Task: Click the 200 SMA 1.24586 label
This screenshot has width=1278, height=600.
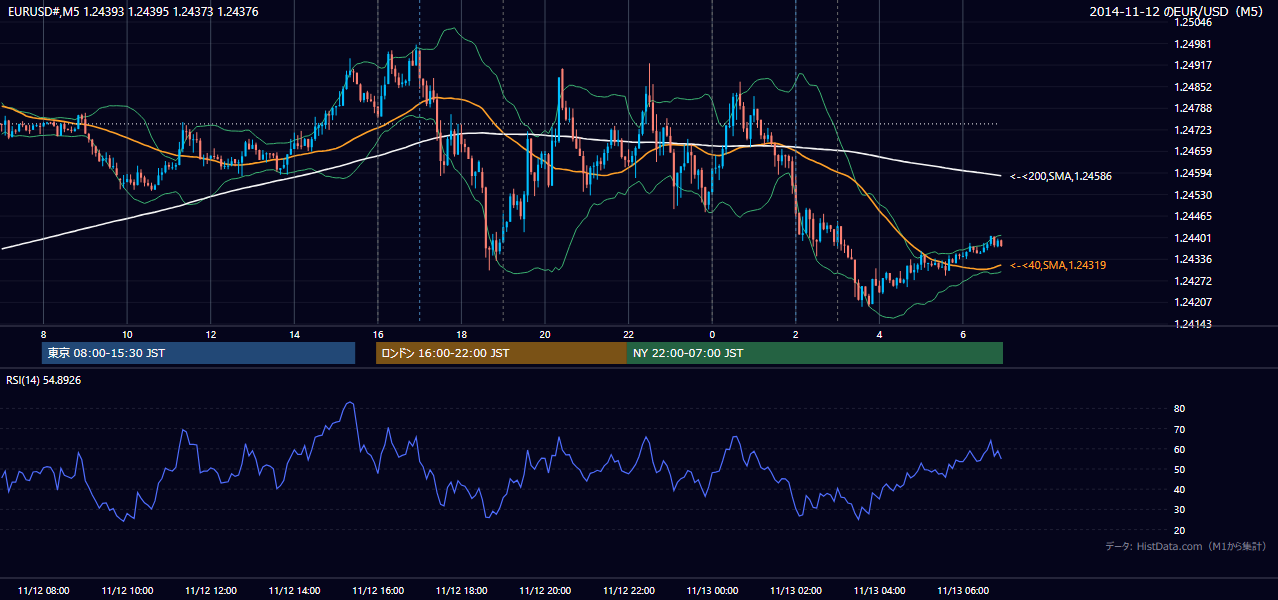Action: pos(1061,176)
